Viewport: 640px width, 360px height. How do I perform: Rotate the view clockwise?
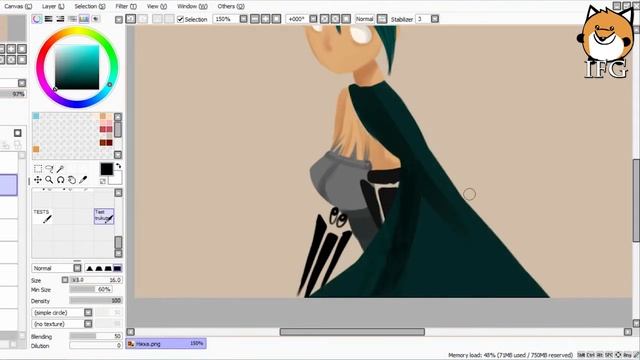[x=335, y=19]
